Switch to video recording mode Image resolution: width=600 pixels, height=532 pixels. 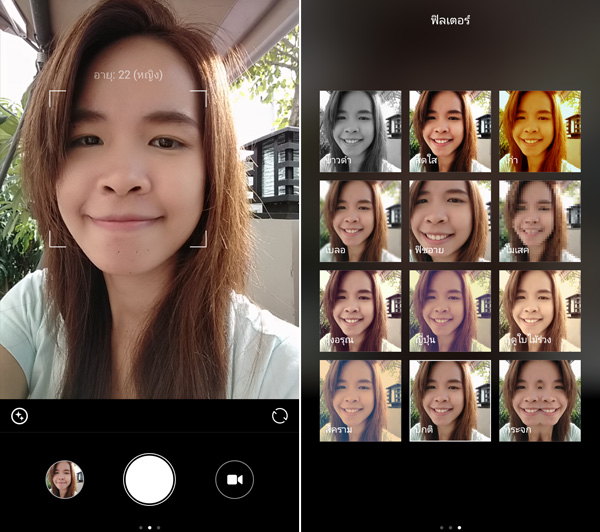234,480
